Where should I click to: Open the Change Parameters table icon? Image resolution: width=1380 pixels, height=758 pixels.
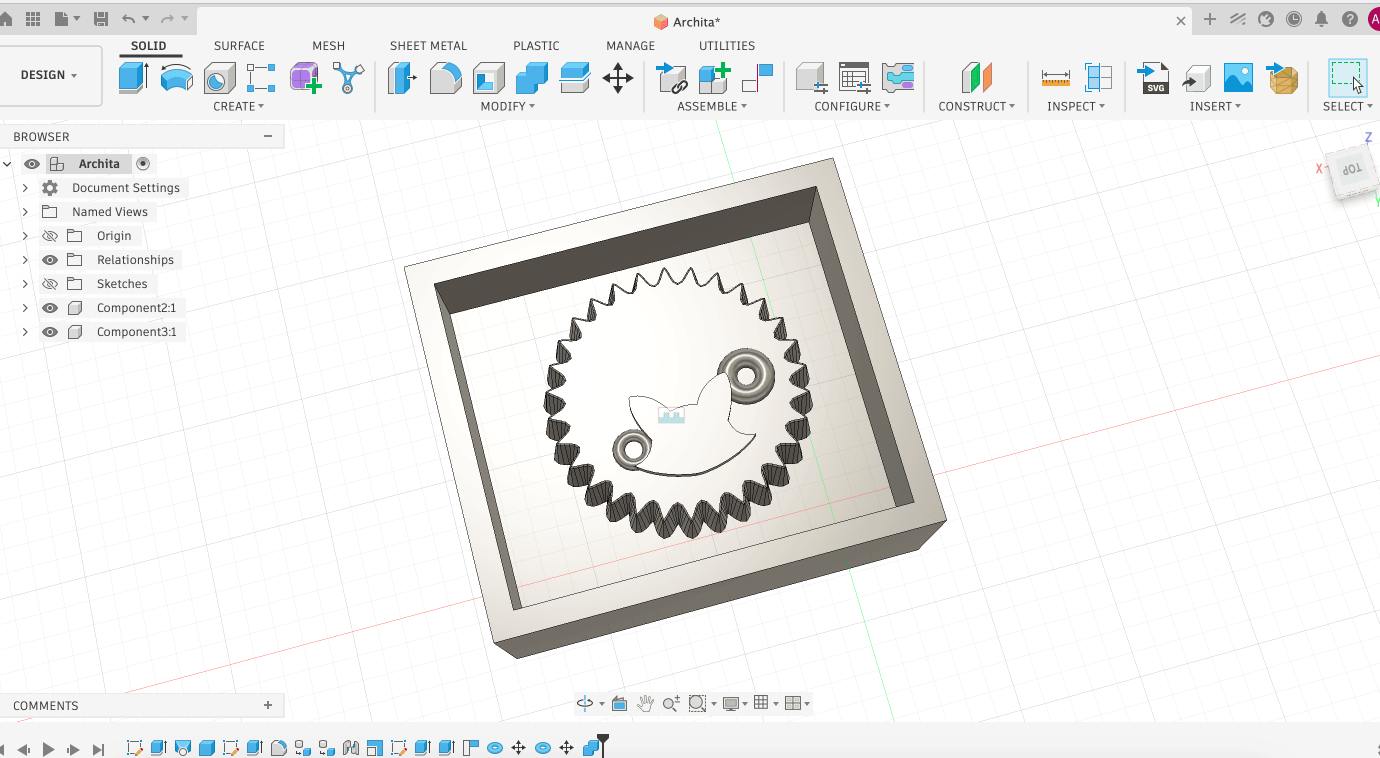[x=854, y=77]
